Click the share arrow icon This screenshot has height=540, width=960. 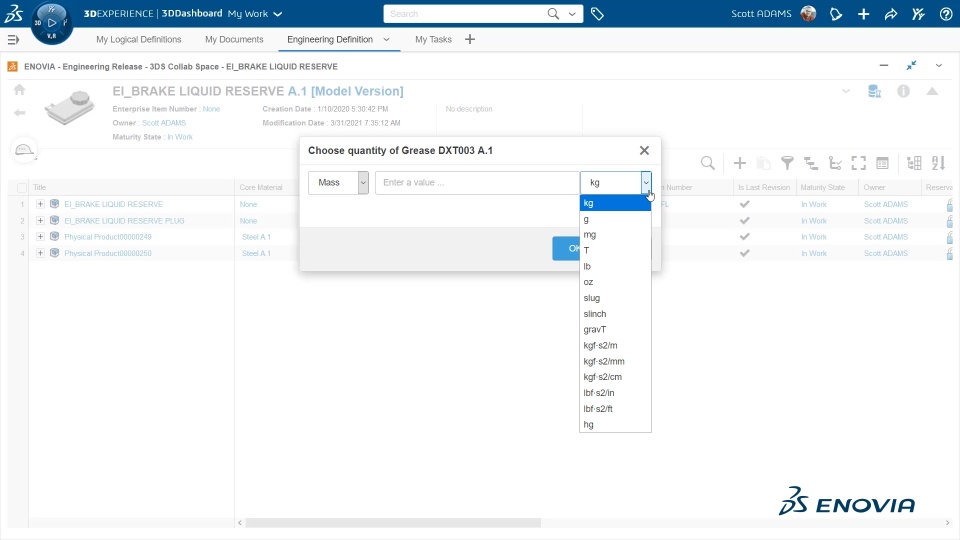[891, 14]
